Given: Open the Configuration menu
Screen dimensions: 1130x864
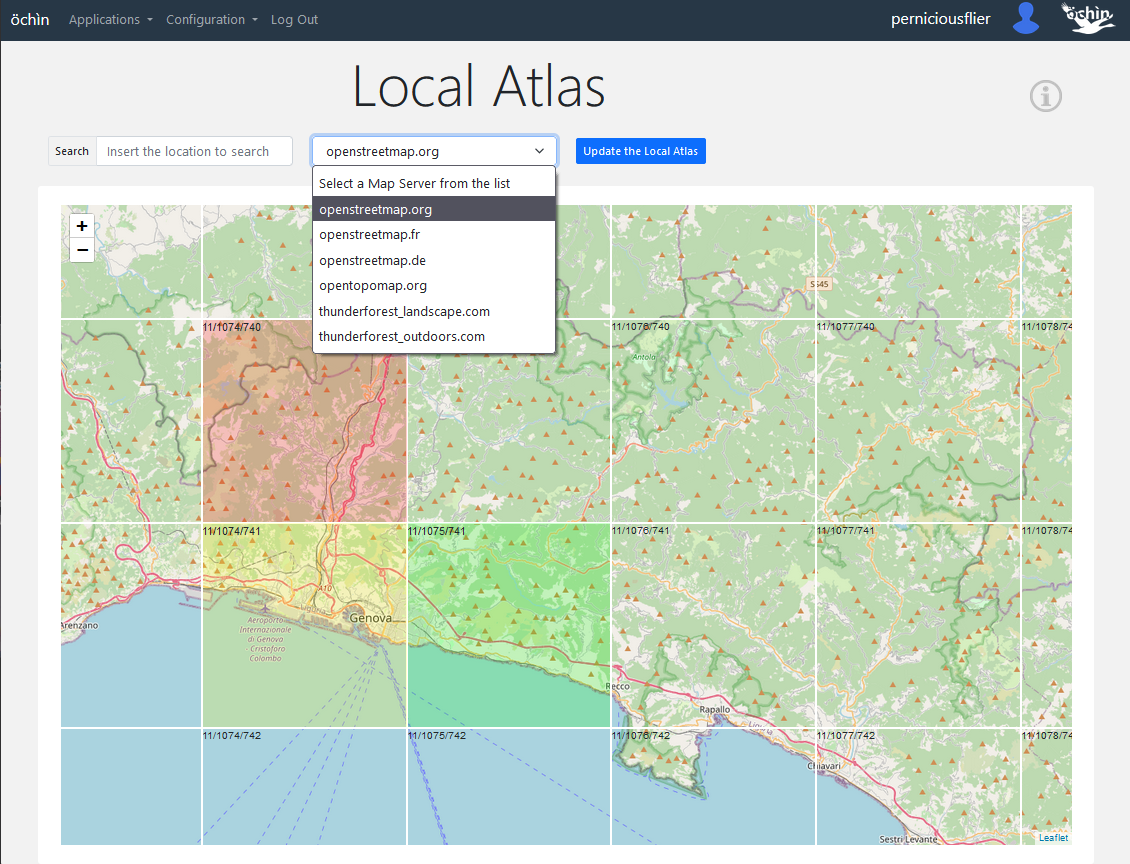Looking at the screenshot, I should pyautogui.click(x=212, y=19).
